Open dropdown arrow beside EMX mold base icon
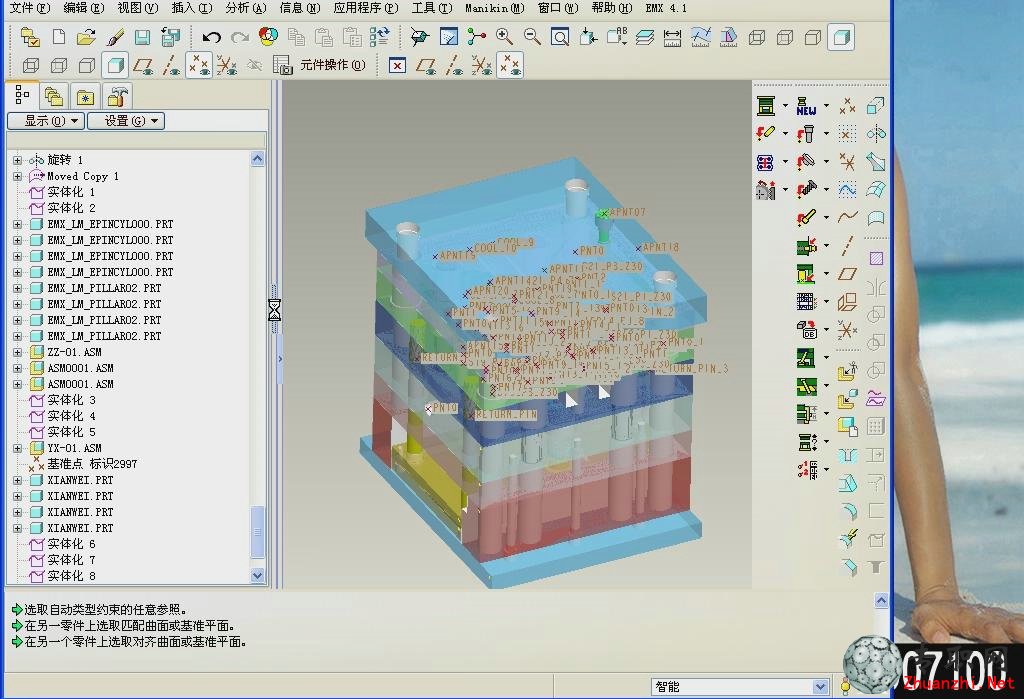The image size is (1024, 699). [x=785, y=105]
